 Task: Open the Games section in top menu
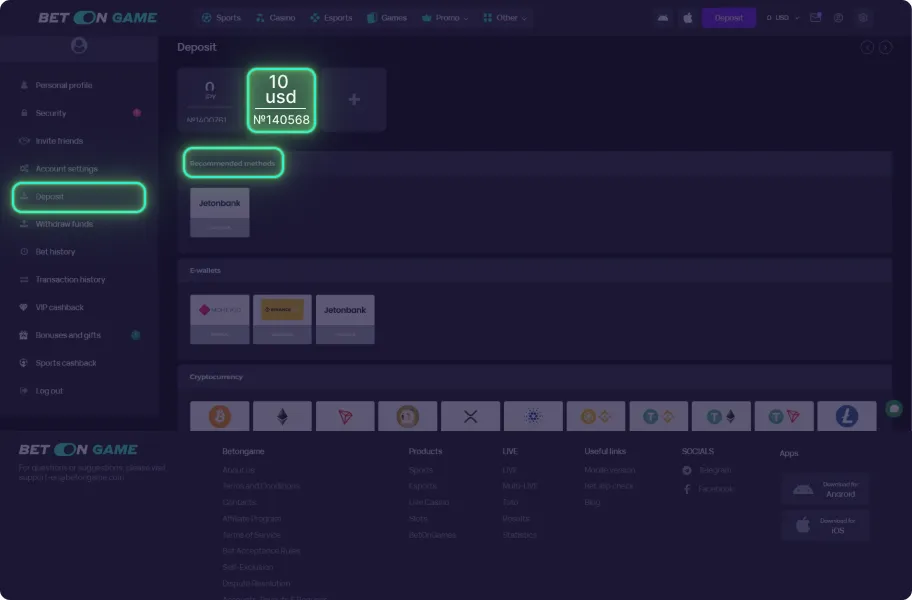[387, 17]
